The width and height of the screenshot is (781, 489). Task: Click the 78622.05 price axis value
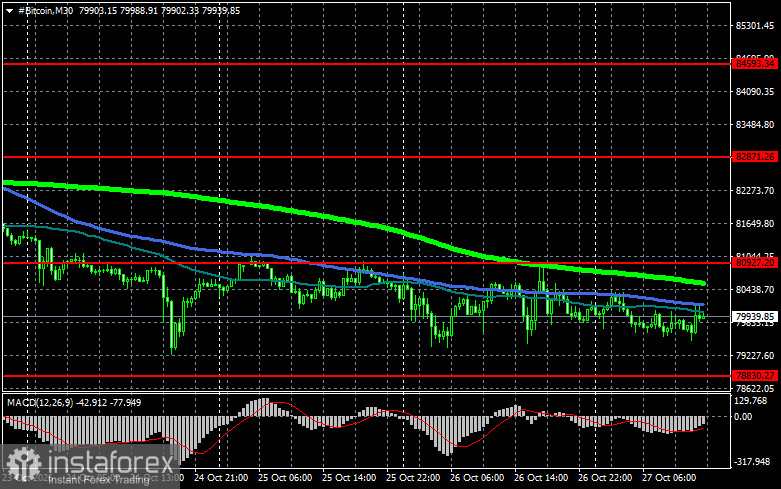click(755, 388)
